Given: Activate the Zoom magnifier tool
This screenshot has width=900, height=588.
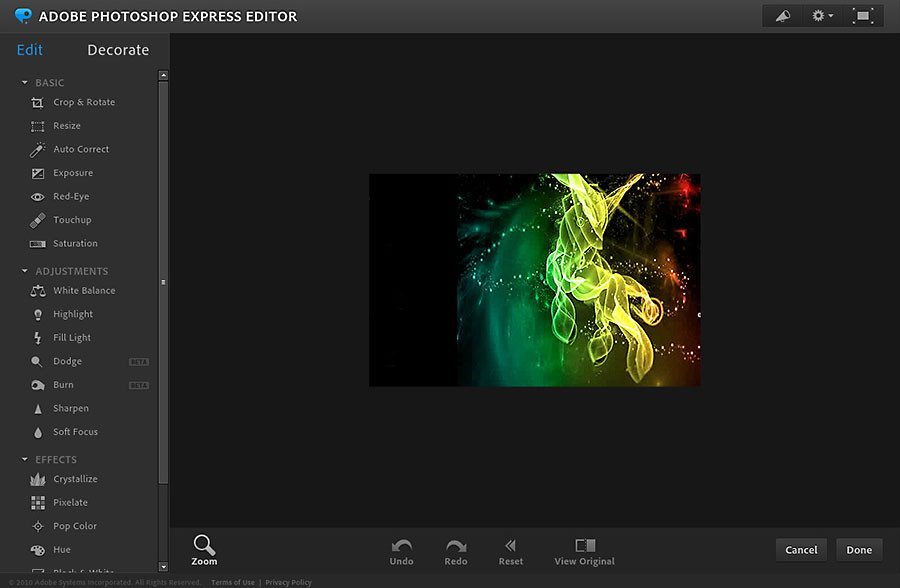Looking at the screenshot, I should 204,549.
